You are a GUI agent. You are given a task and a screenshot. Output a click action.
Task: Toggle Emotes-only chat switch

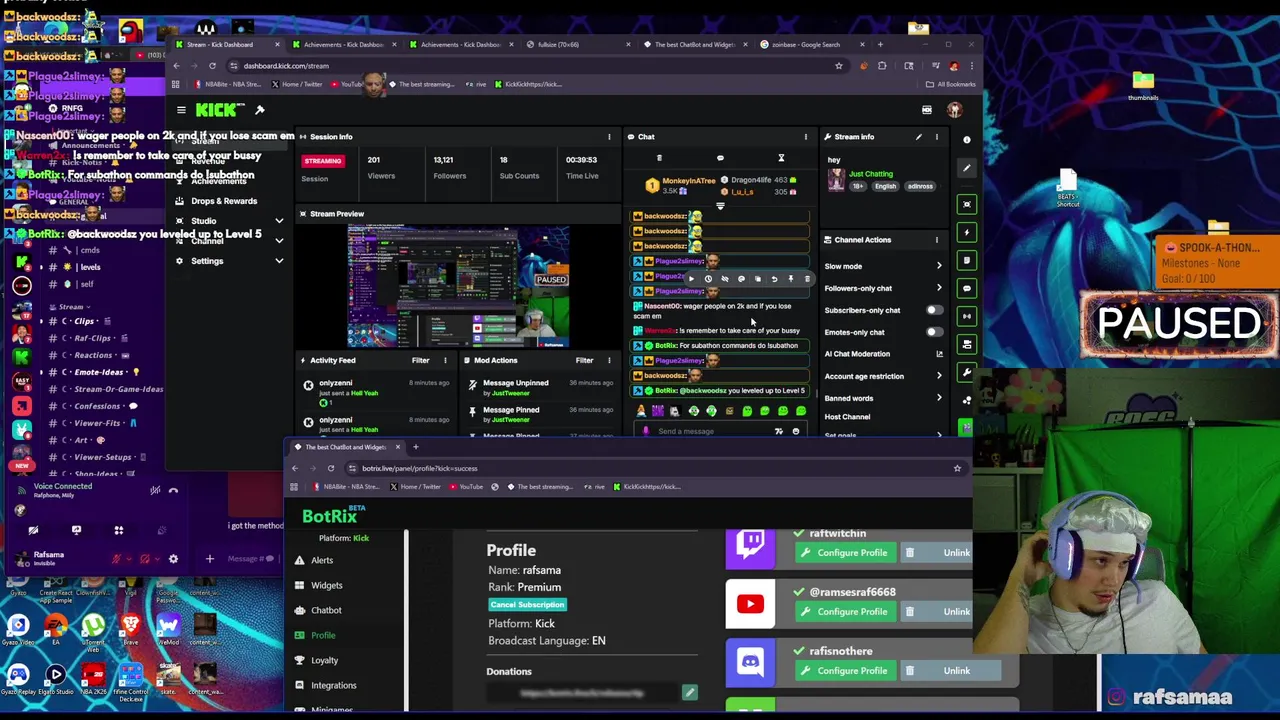point(933,332)
